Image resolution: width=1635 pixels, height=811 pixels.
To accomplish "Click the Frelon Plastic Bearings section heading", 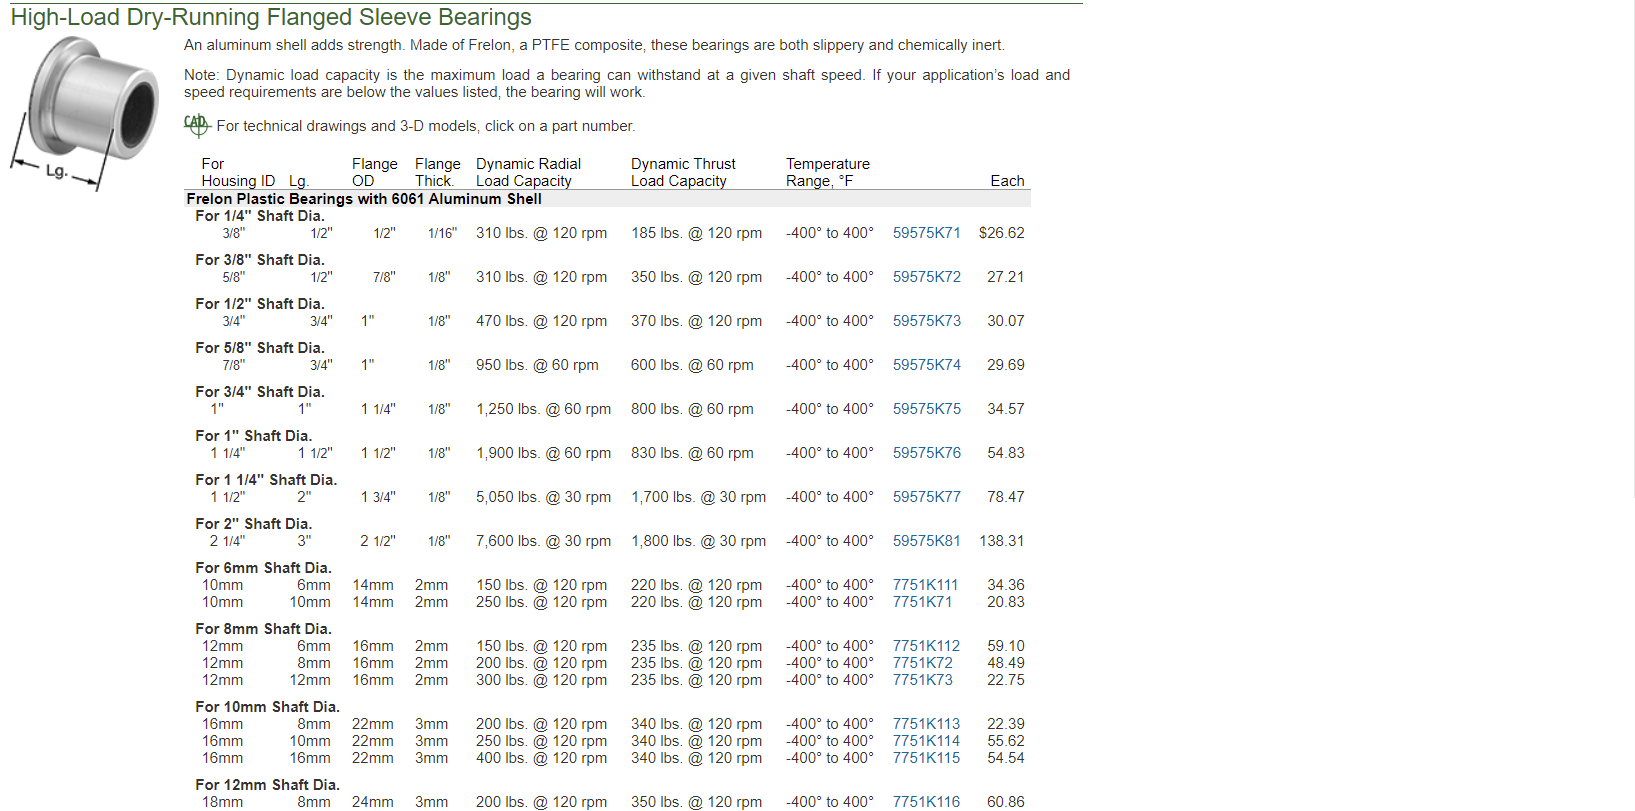I will click(x=364, y=199).
